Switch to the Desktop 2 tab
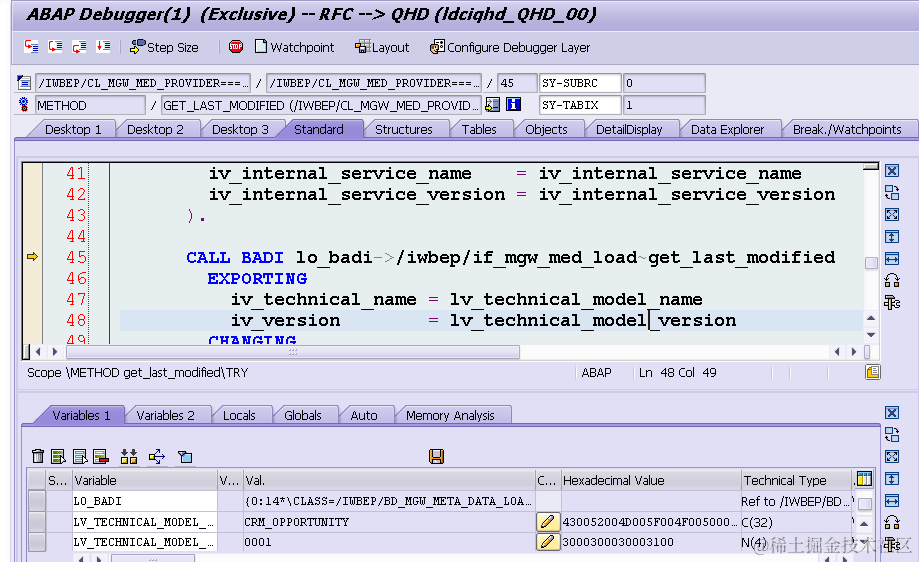The height and width of the screenshot is (562, 919). tap(155, 129)
